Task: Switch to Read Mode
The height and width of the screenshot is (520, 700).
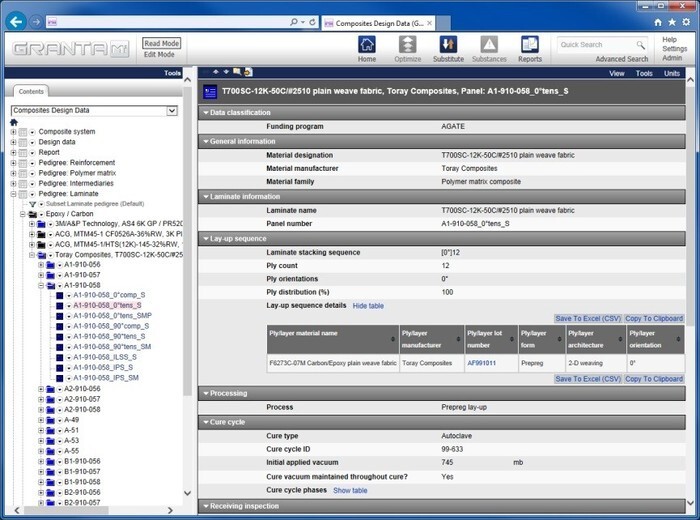Action: 161,43
